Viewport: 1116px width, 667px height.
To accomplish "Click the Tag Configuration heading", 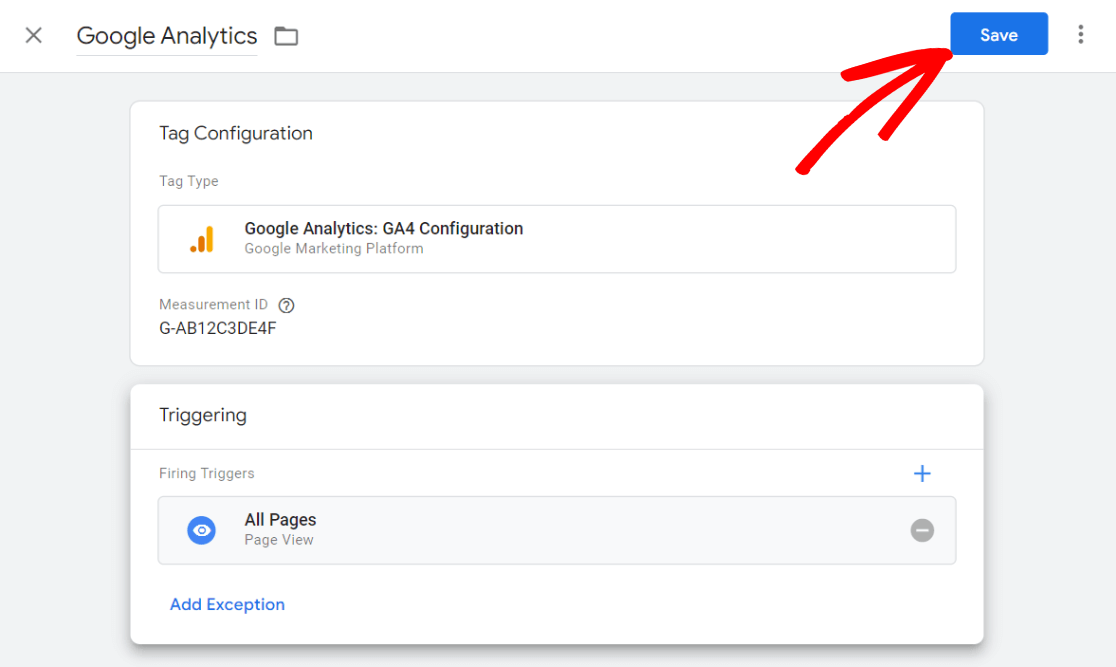I will (x=236, y=133).
